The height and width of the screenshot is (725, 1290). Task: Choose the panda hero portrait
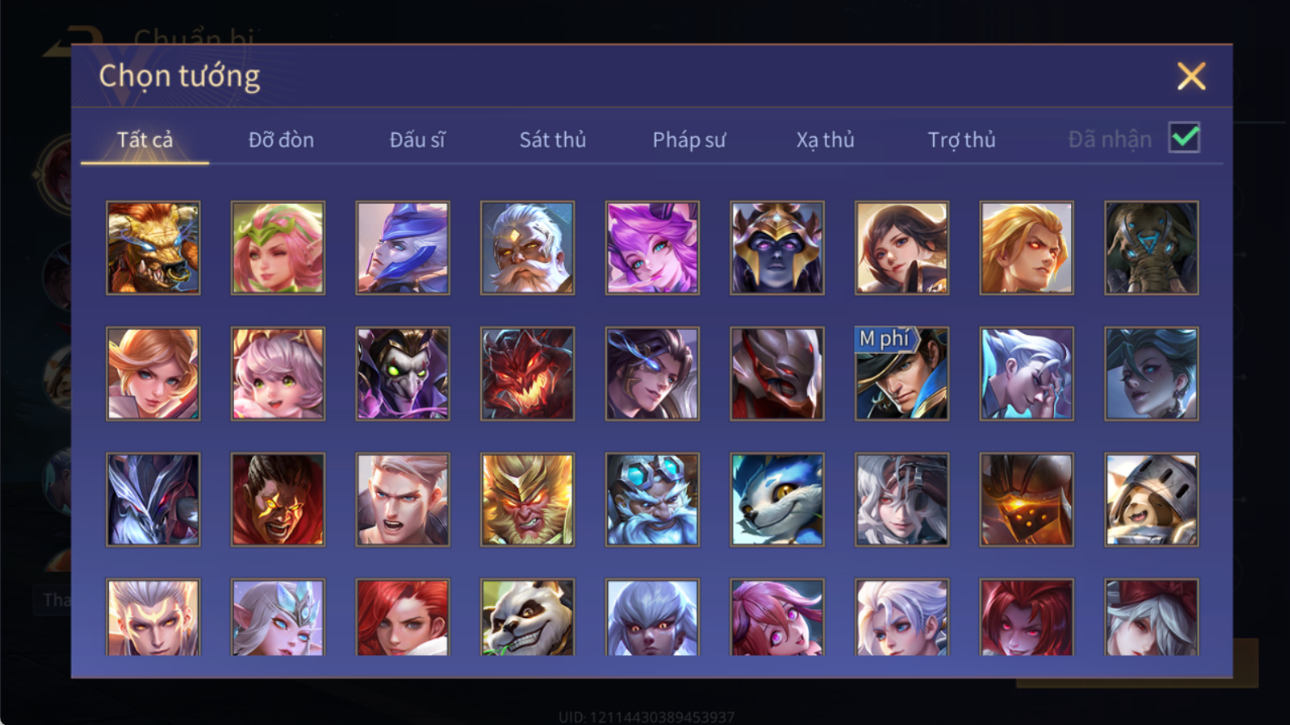click(527, 618)
